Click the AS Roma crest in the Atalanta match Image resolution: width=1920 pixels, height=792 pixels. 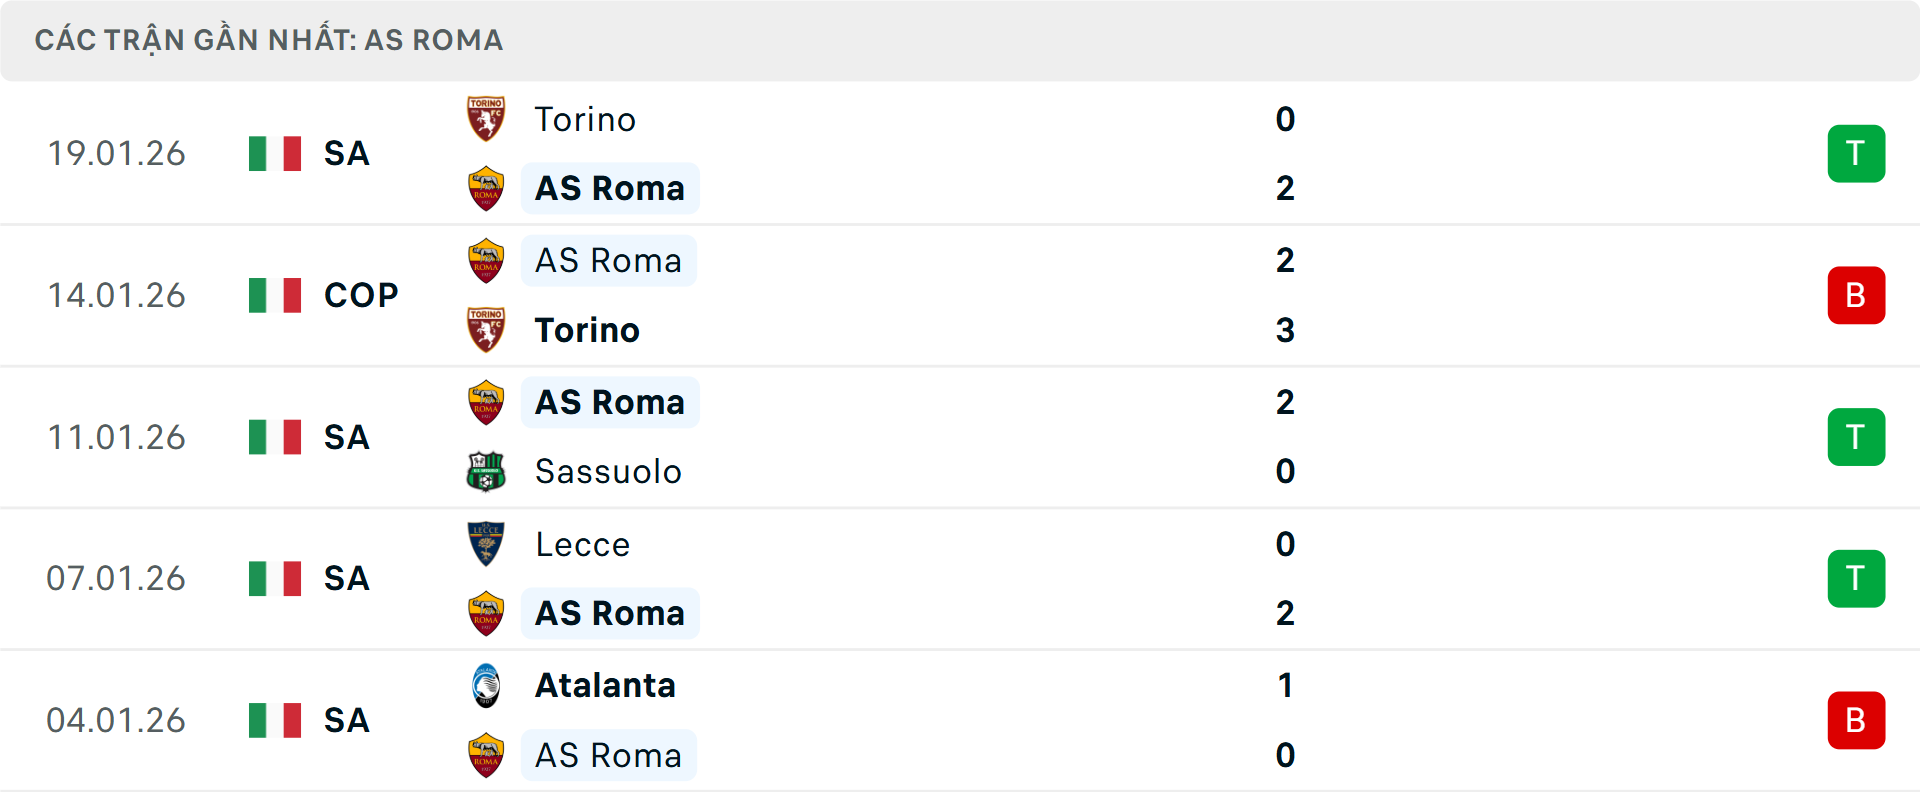(486, 755)
